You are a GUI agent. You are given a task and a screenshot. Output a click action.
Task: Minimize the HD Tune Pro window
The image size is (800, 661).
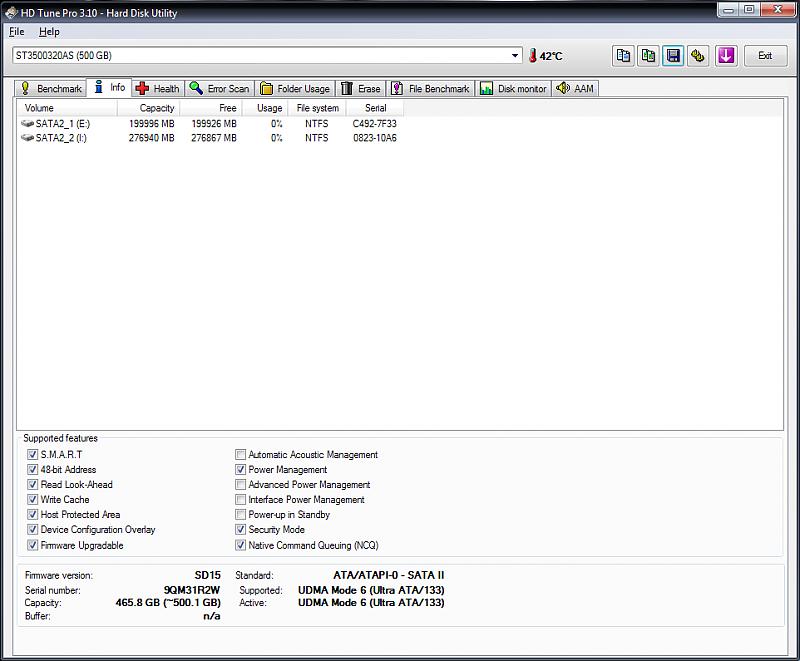[729, 10]
